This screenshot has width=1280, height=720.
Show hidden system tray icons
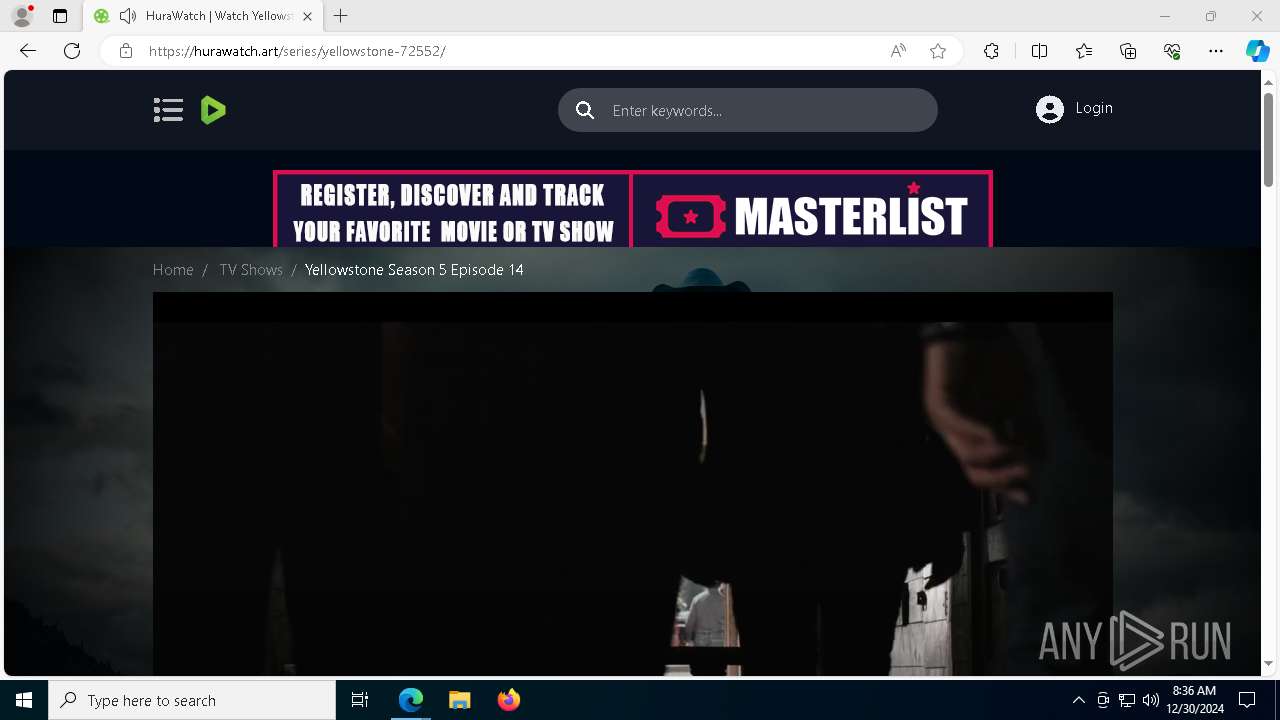[x=1078, y=700]
